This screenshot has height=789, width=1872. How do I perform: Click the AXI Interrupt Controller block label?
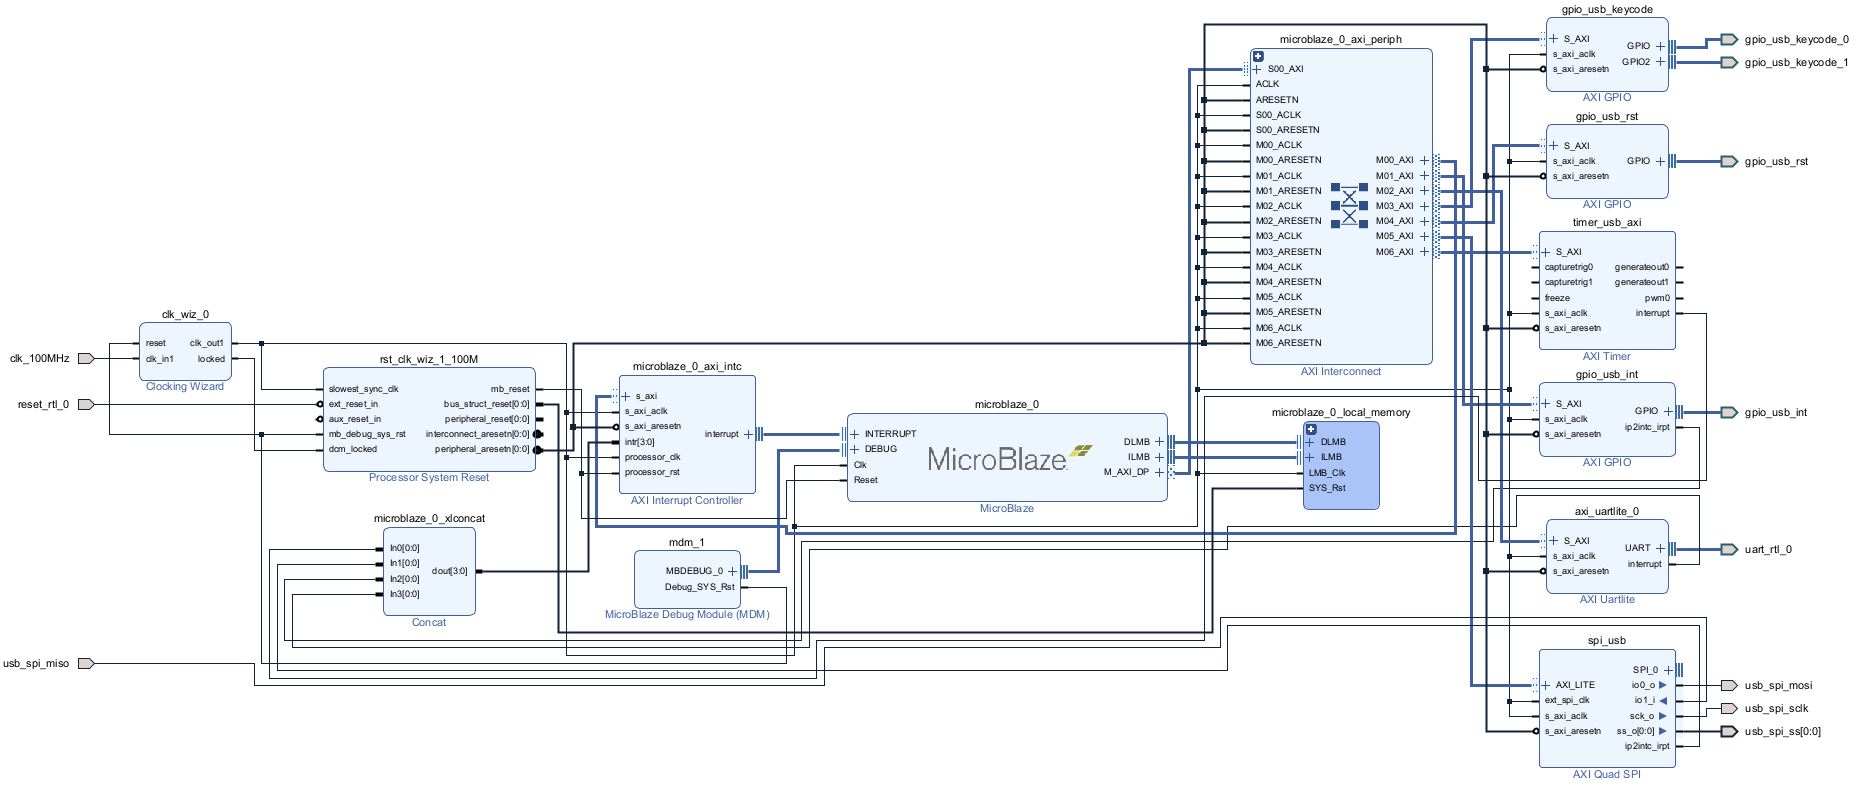687,500
